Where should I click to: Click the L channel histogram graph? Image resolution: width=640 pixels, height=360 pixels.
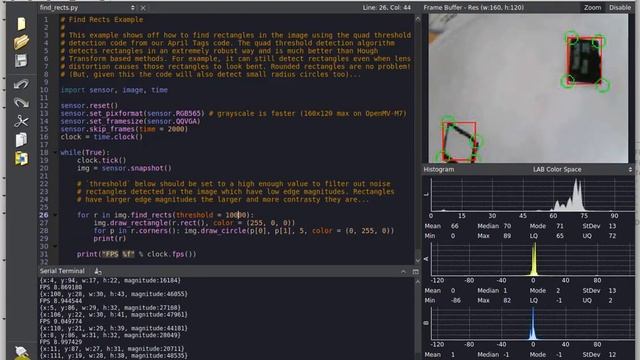tap(533, 194)
